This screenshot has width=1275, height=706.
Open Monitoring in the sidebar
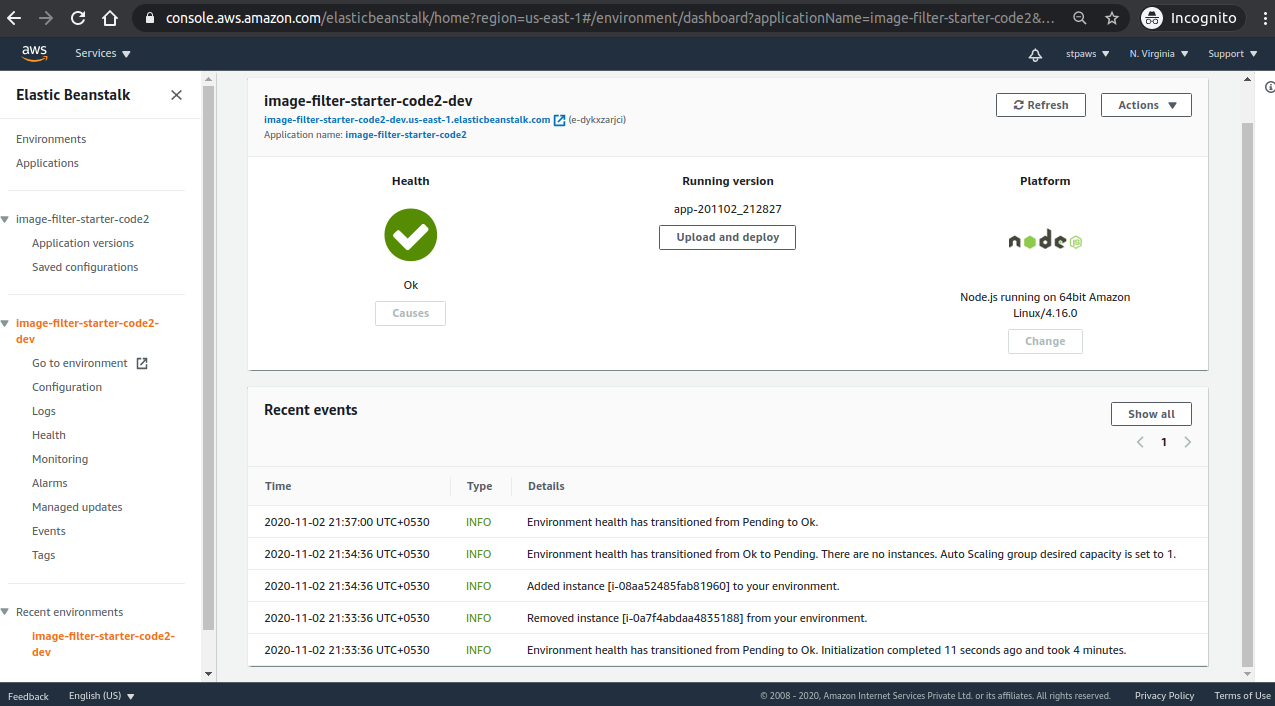(x=60, y=459)
